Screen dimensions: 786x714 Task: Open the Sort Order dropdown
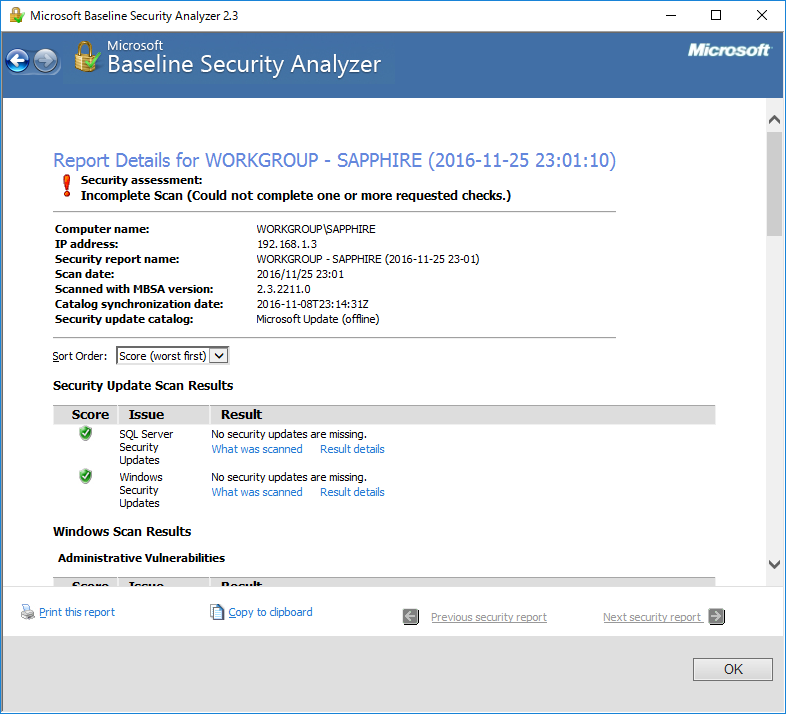coord(172,355)
